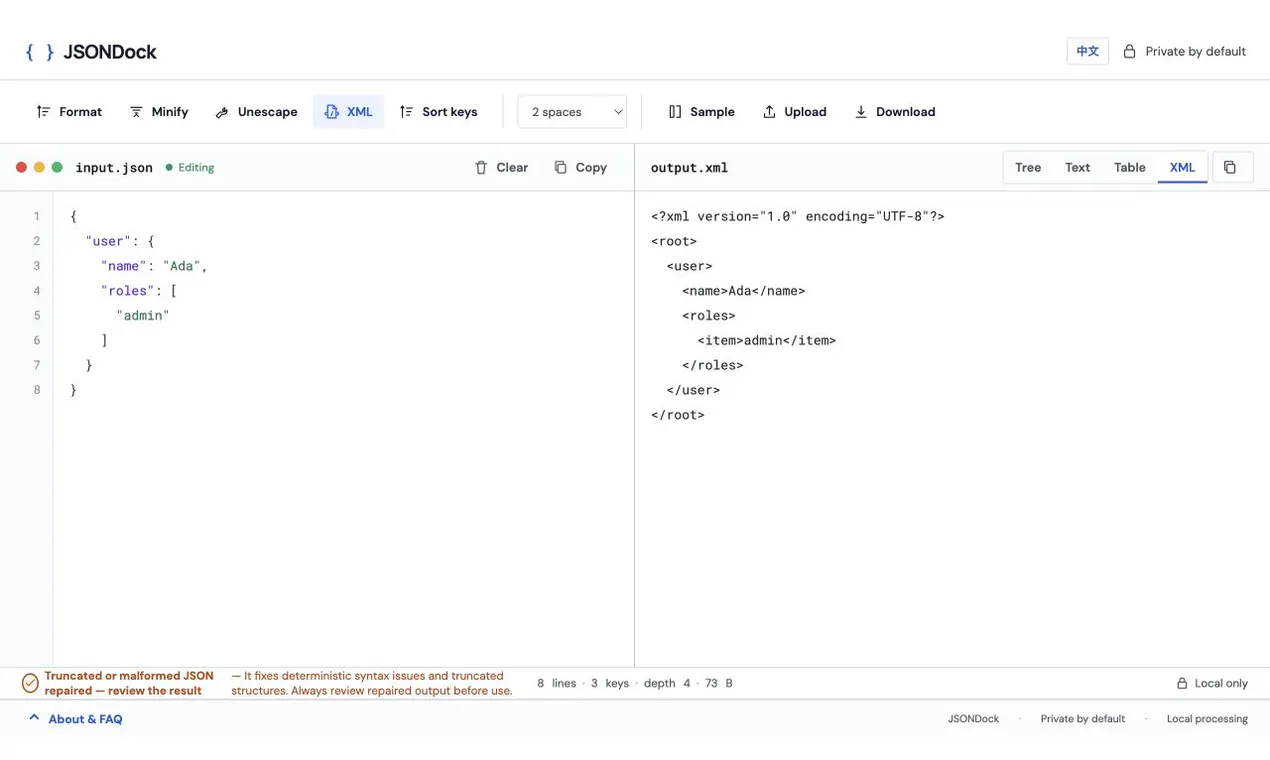Image resolution: width=1270 pixels, height=760 pixels.
Task: Click the <name>Ada</name> output line
Action: [743, 291]
